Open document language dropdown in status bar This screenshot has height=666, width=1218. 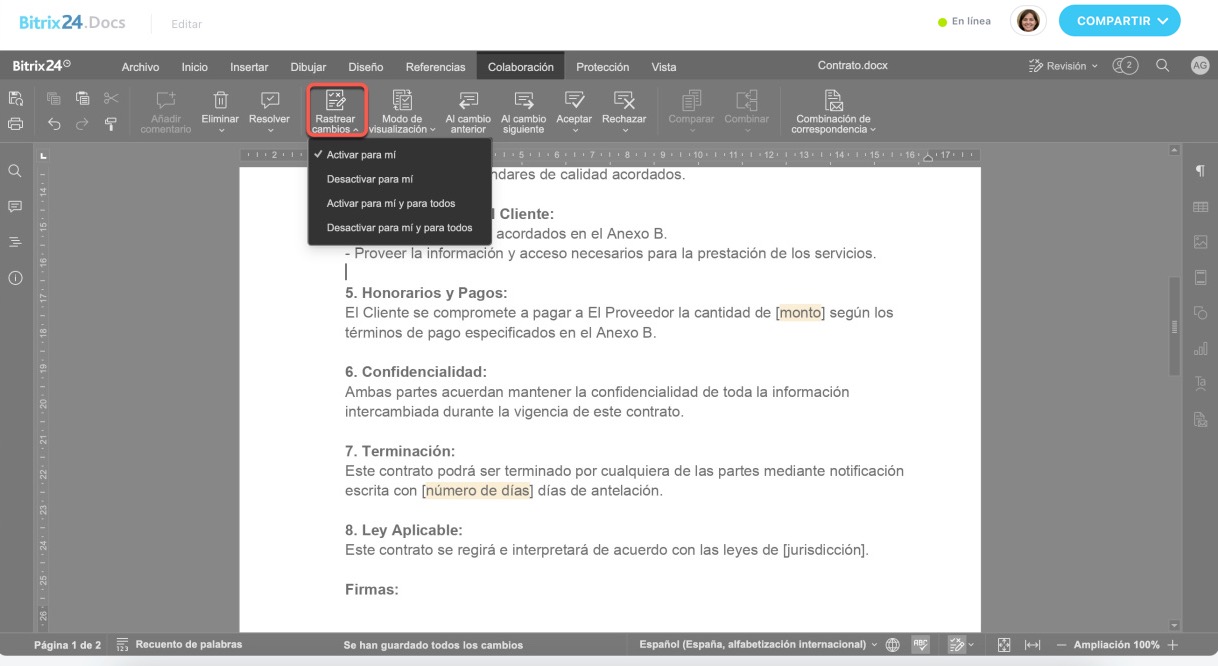click(758, 645)
